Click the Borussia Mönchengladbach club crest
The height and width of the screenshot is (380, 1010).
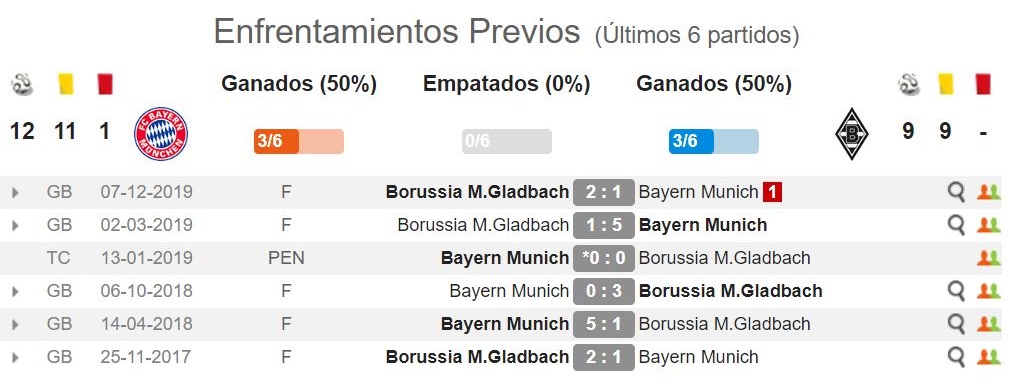852,133
